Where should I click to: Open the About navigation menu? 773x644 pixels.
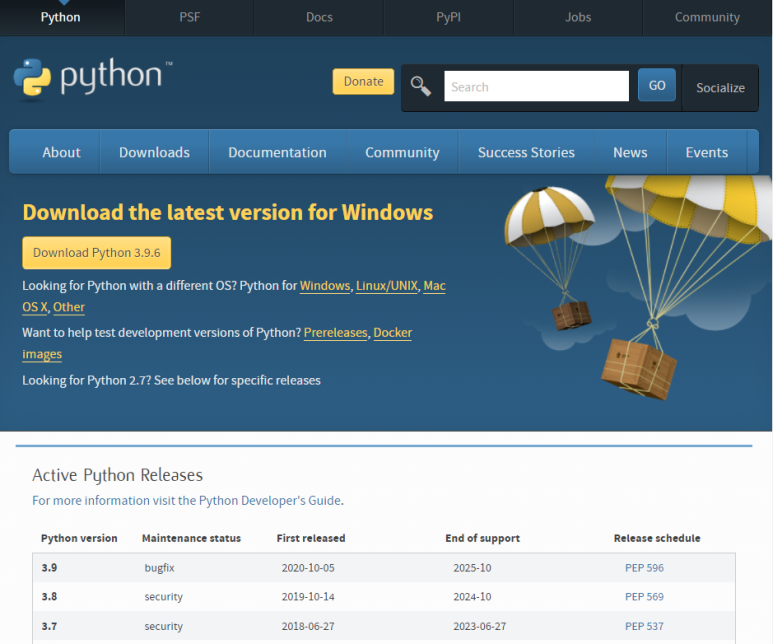pos(61,152)
